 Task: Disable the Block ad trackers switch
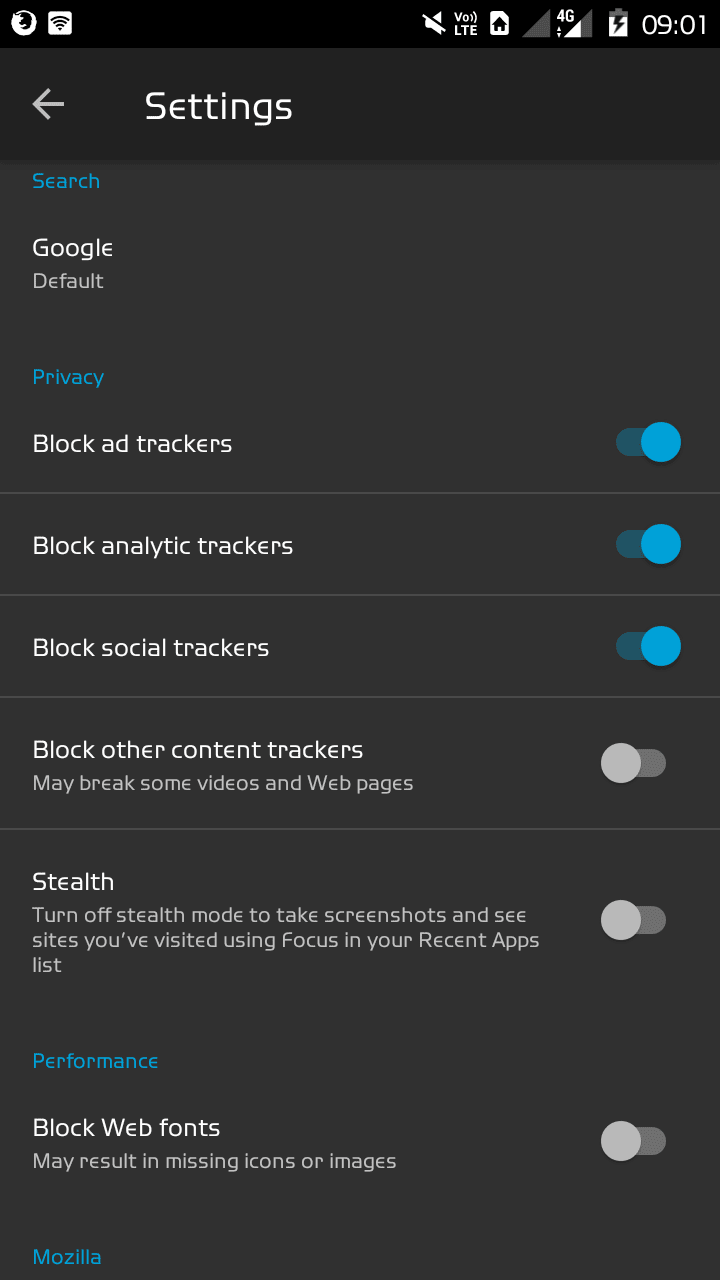[x=648, y=442]
